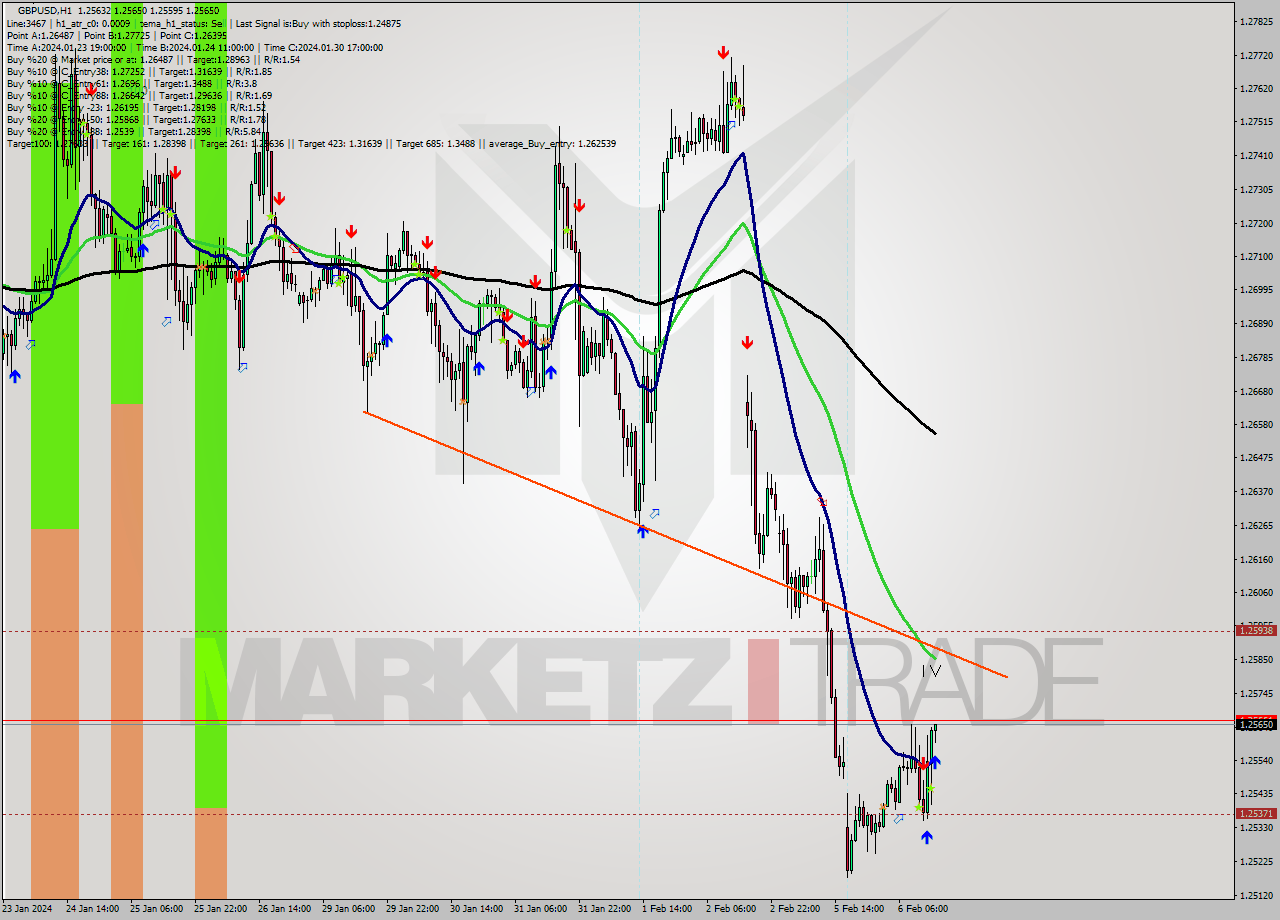Click the 1.26160 price scale value

(1257, 558)
